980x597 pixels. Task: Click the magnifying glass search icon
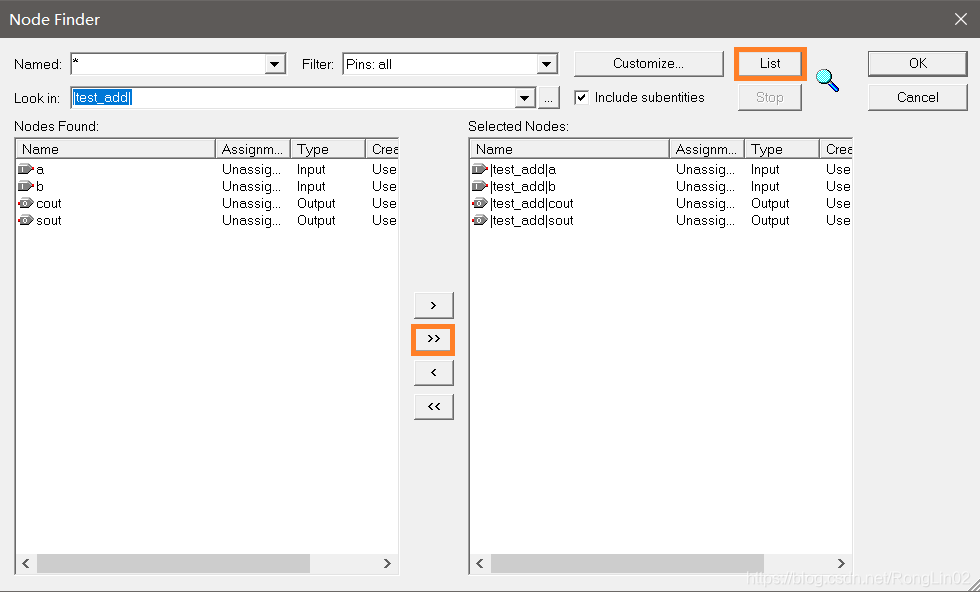(828, 80)
